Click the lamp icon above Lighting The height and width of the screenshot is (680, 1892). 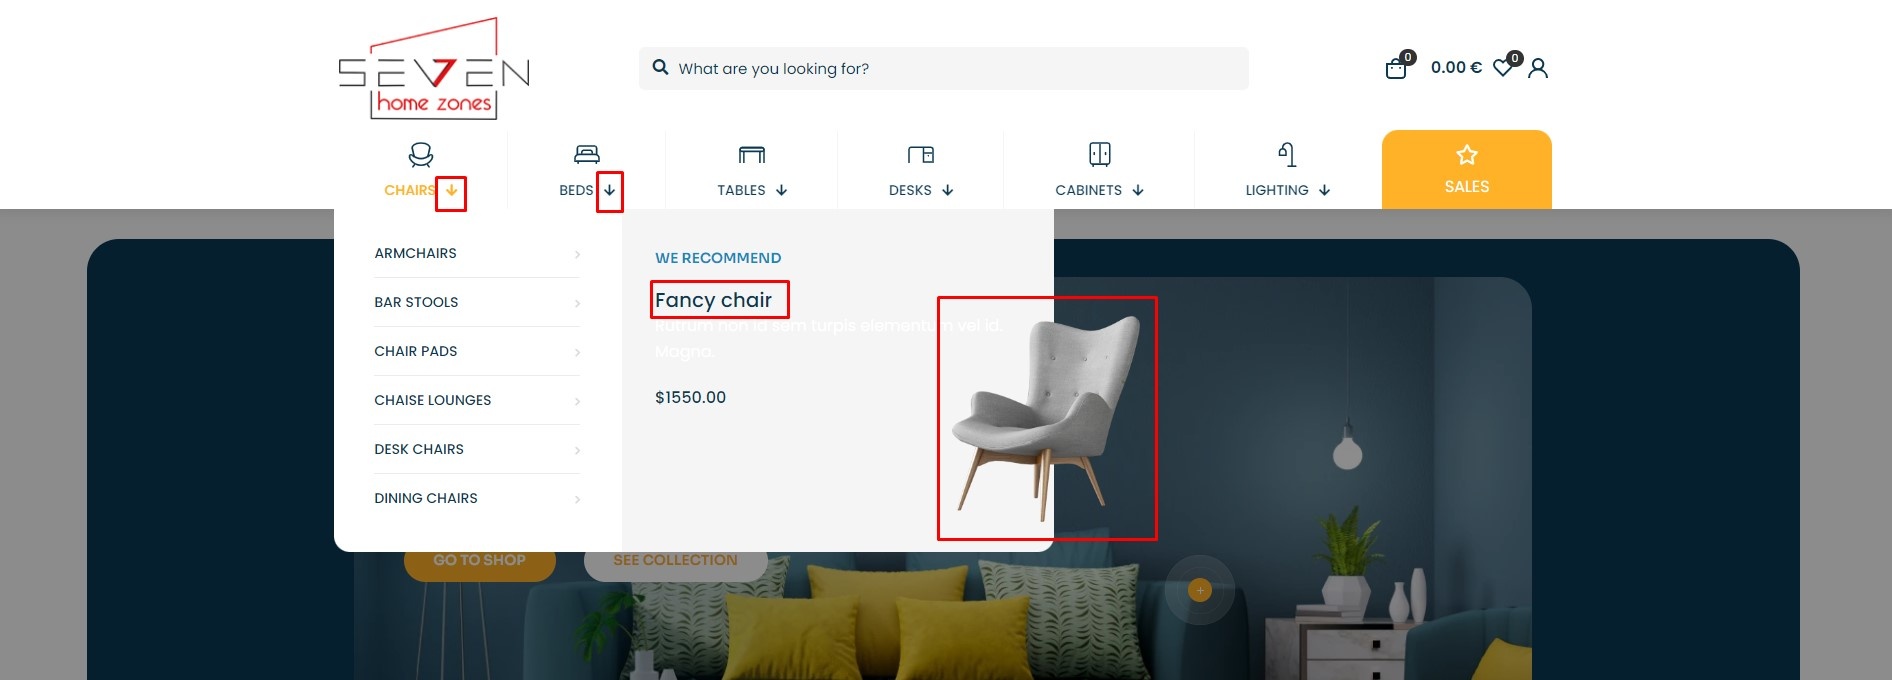(x=1288, y=154)
